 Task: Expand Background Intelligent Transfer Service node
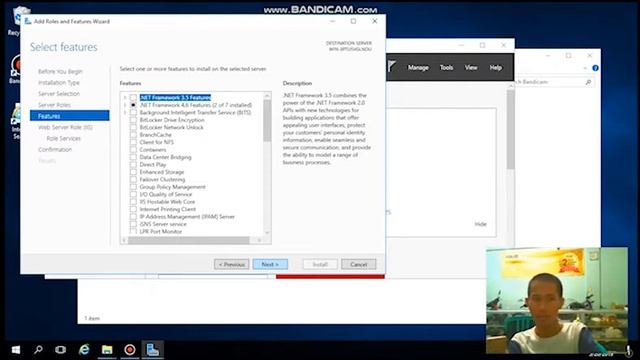tap(125, 112)
